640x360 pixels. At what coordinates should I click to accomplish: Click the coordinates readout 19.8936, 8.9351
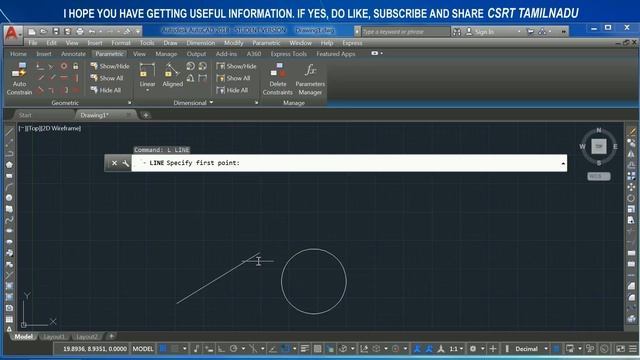(95, 349)
